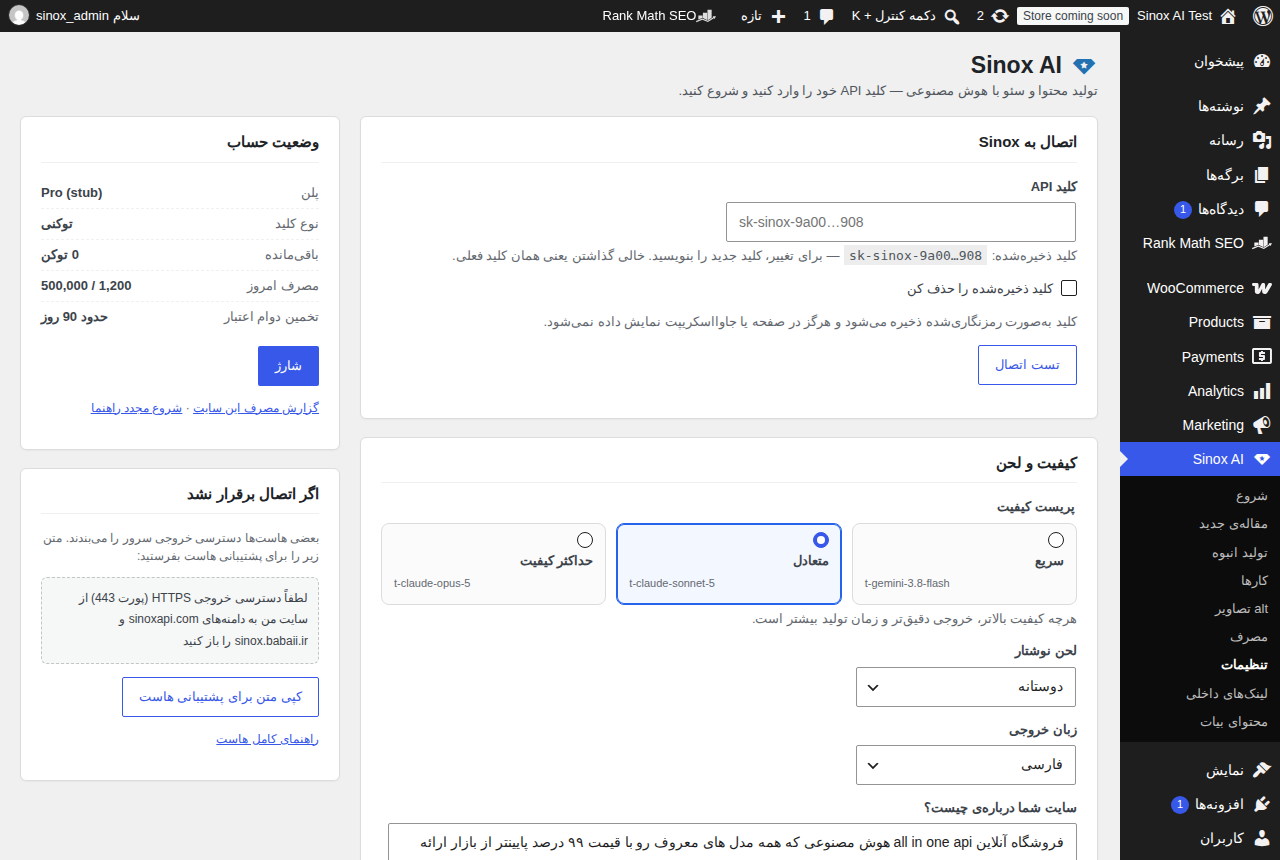Click the pages icon for برگه‌ها
The width and height of the screenshot is (1280, 860).
[1261, 175]
